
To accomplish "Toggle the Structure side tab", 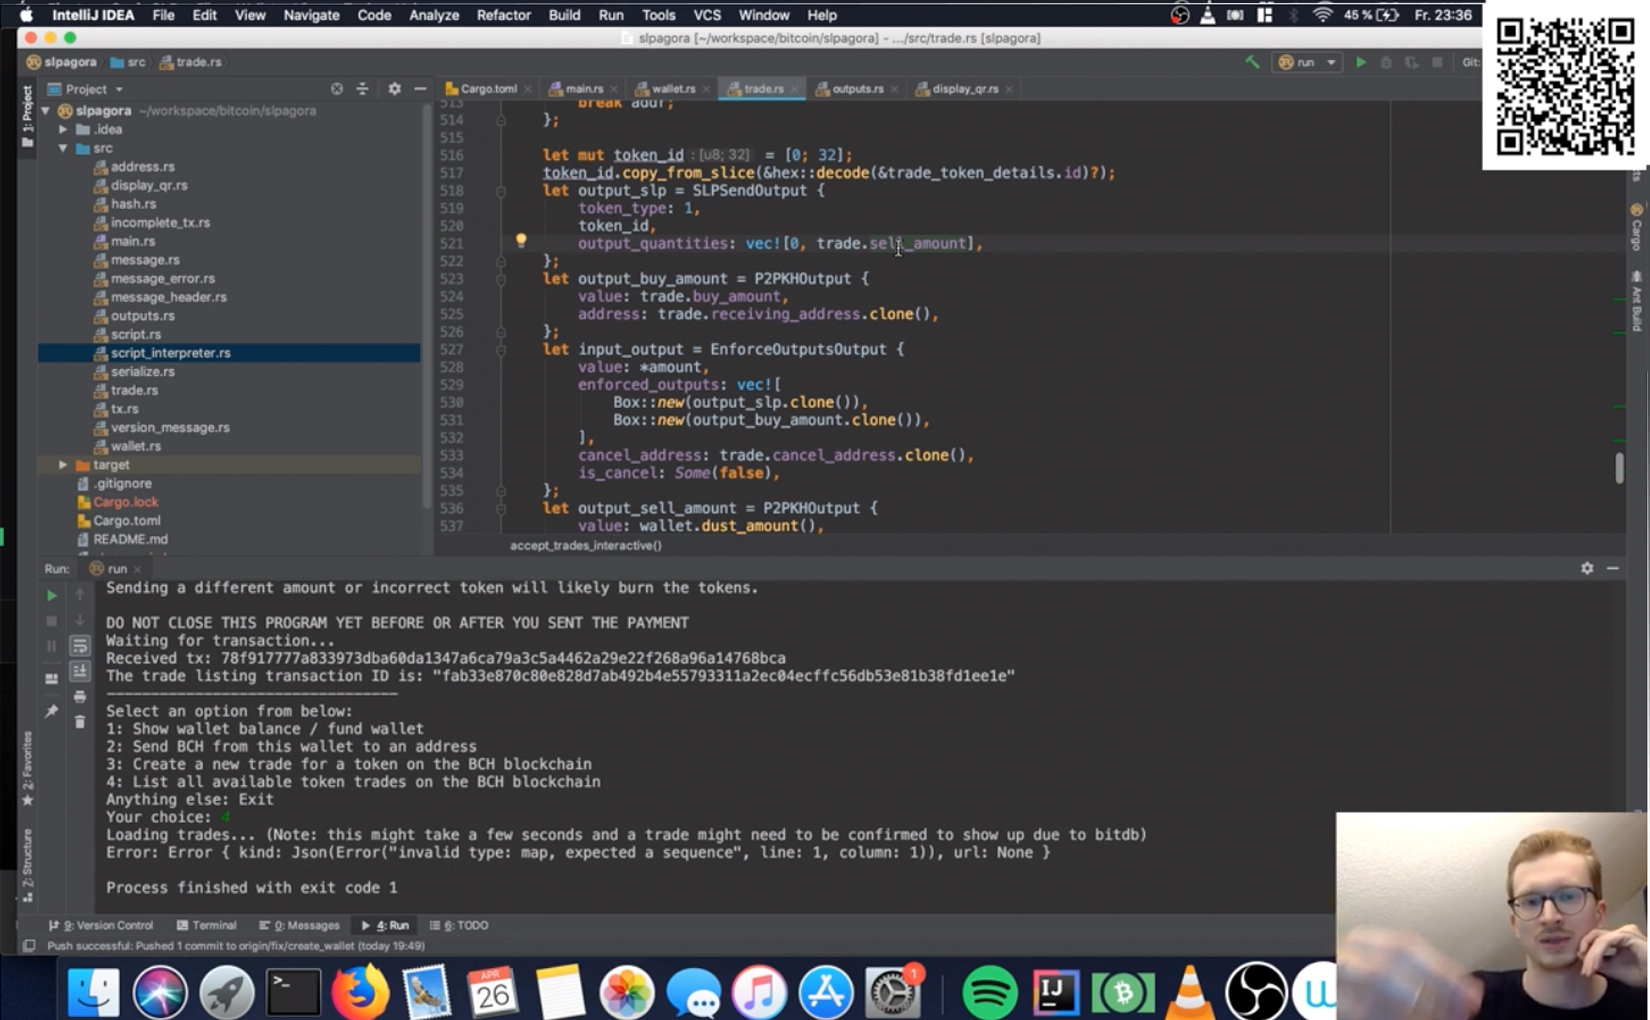I will coord(27,864).
